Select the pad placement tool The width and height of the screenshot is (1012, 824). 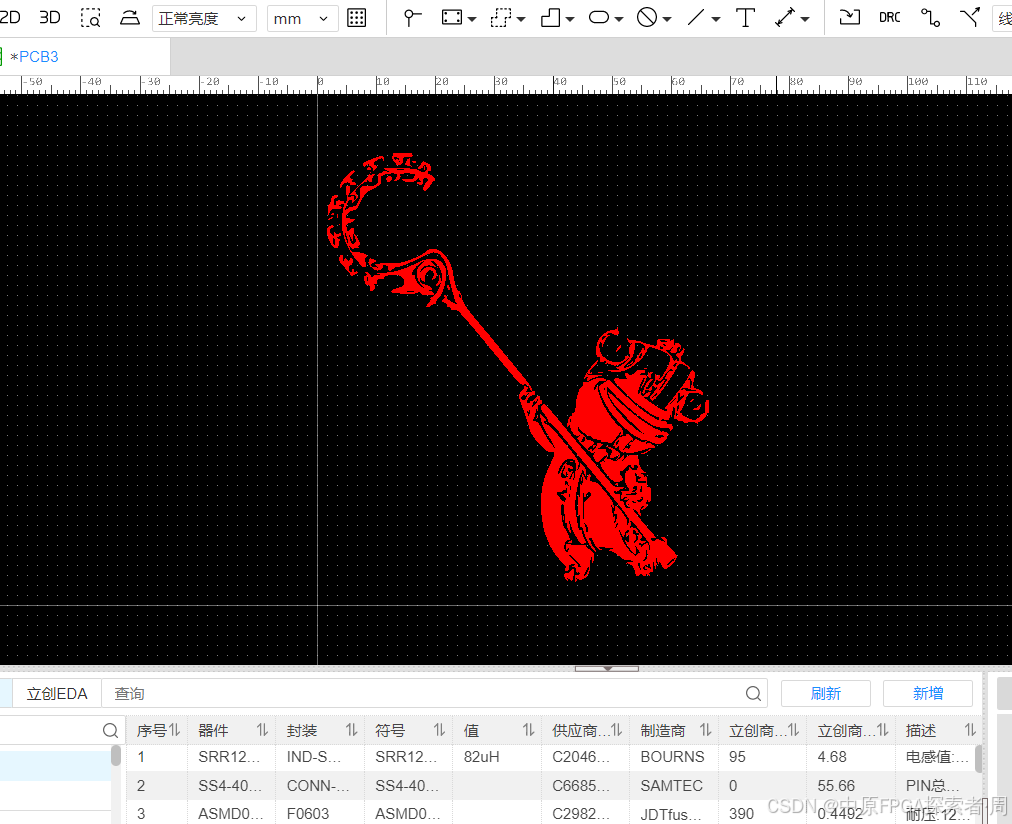coord(411,17)
